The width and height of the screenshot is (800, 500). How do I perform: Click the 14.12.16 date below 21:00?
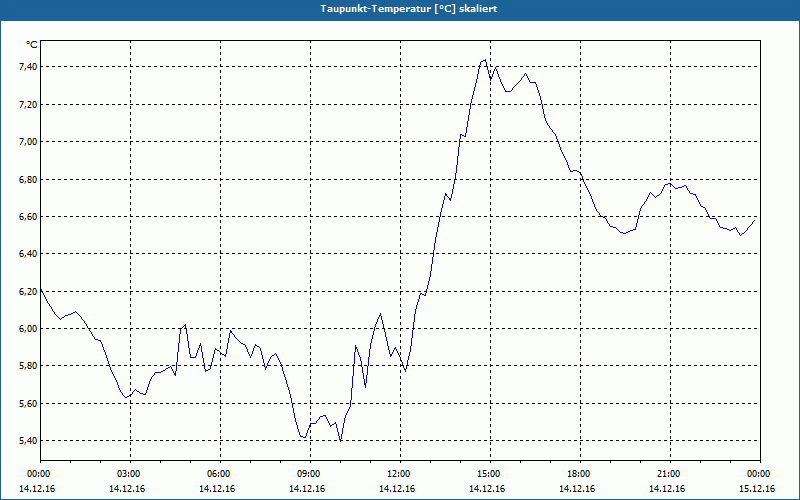667,489
